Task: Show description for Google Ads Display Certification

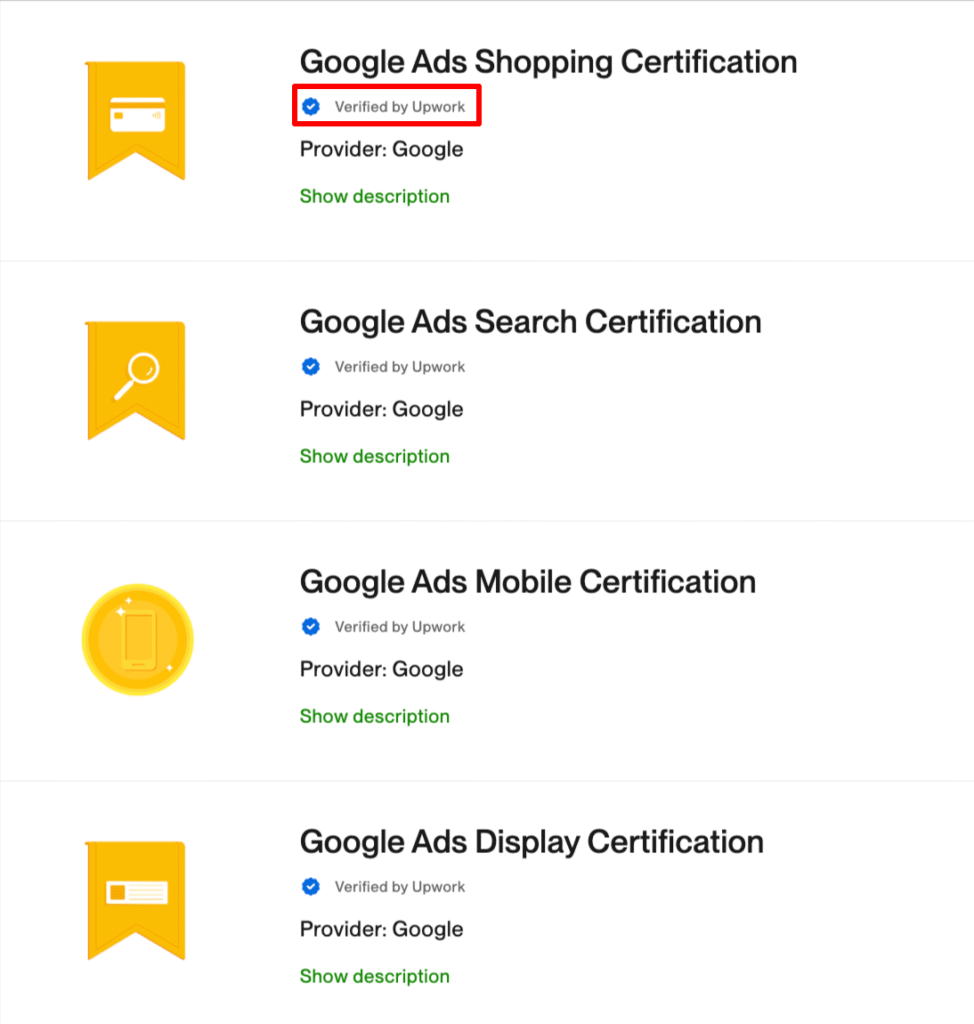Action: (x=375, y=977)
